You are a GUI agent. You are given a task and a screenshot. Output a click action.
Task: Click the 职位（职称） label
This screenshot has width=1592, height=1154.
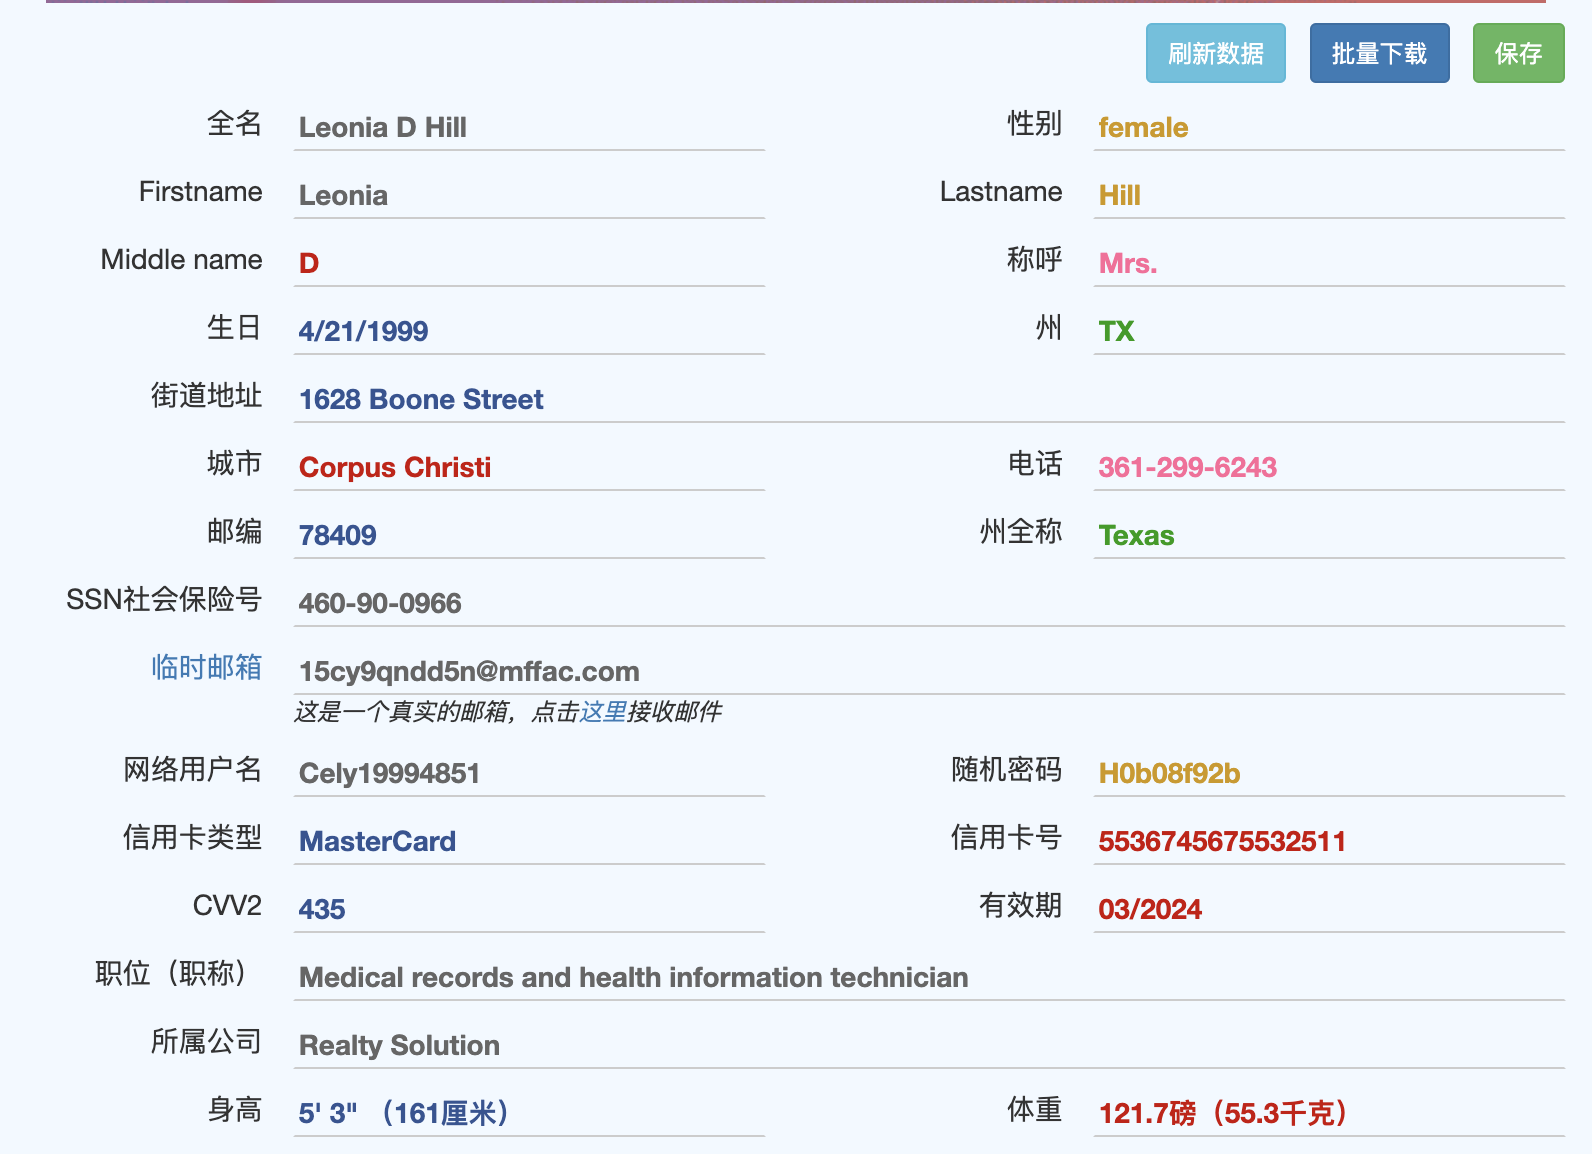[170, 973]
